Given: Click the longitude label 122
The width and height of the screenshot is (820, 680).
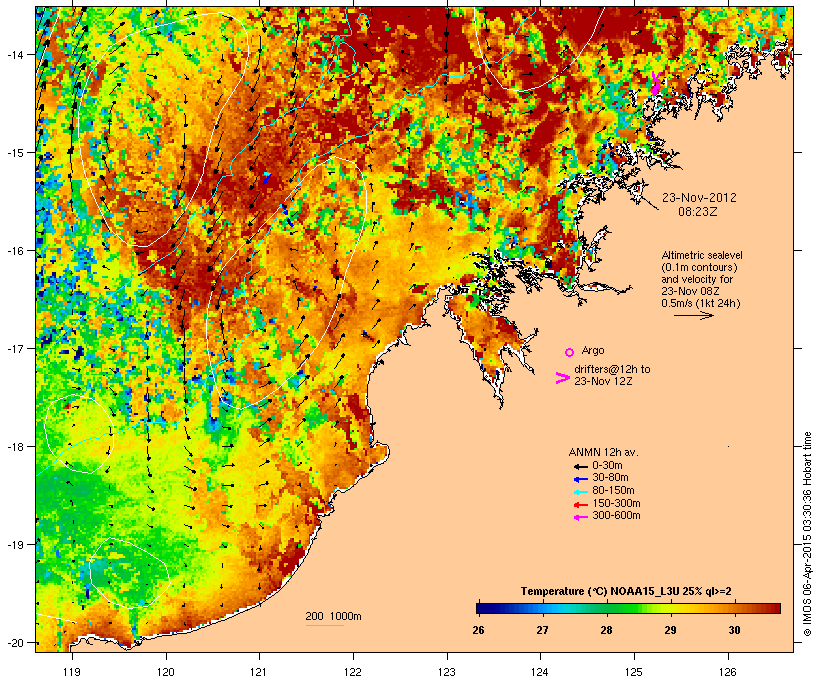Looking at the screenshot, I should point(353,672).
